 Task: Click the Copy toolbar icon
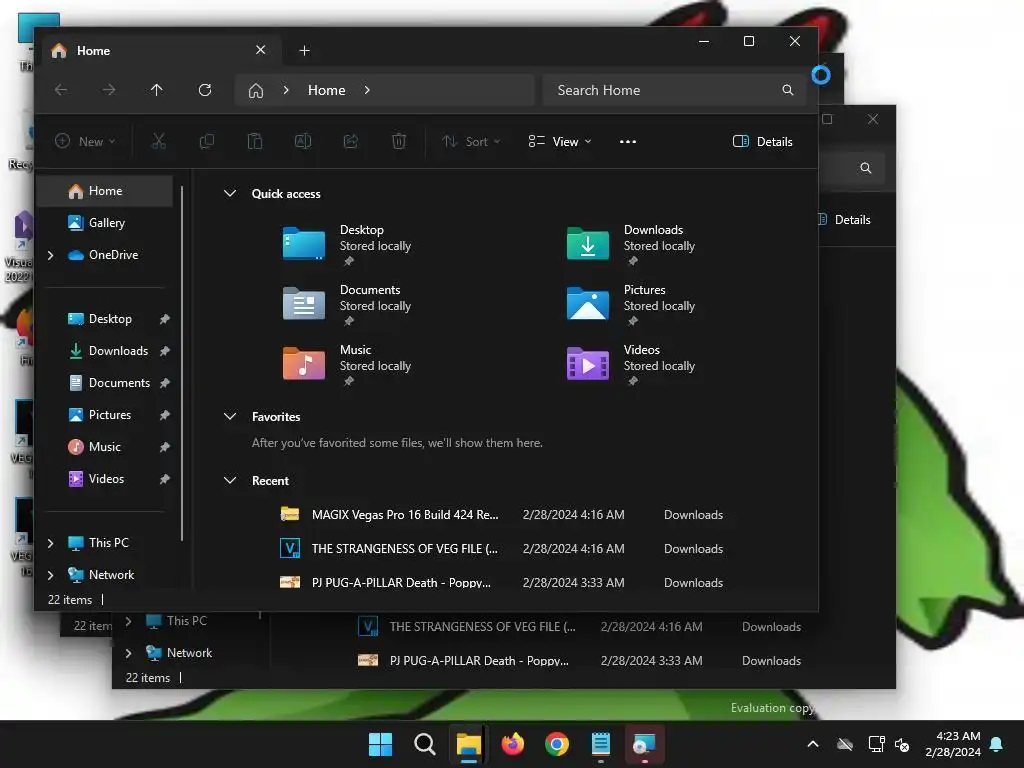point(207,141)
